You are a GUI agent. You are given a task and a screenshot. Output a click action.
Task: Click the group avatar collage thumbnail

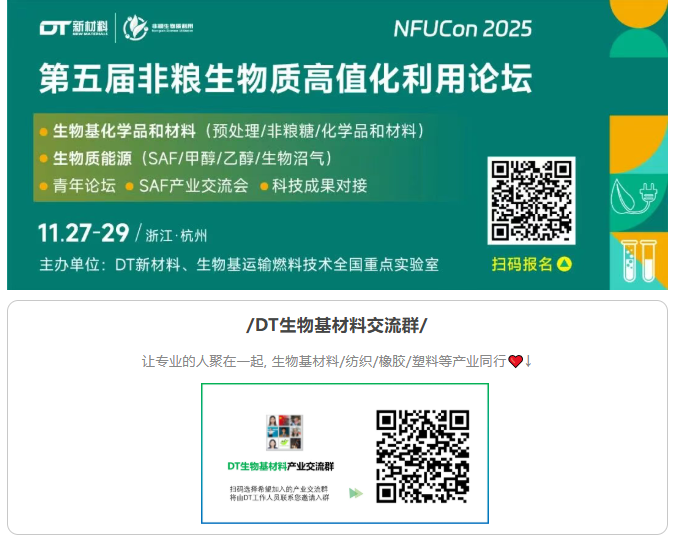tap(284, 432)
